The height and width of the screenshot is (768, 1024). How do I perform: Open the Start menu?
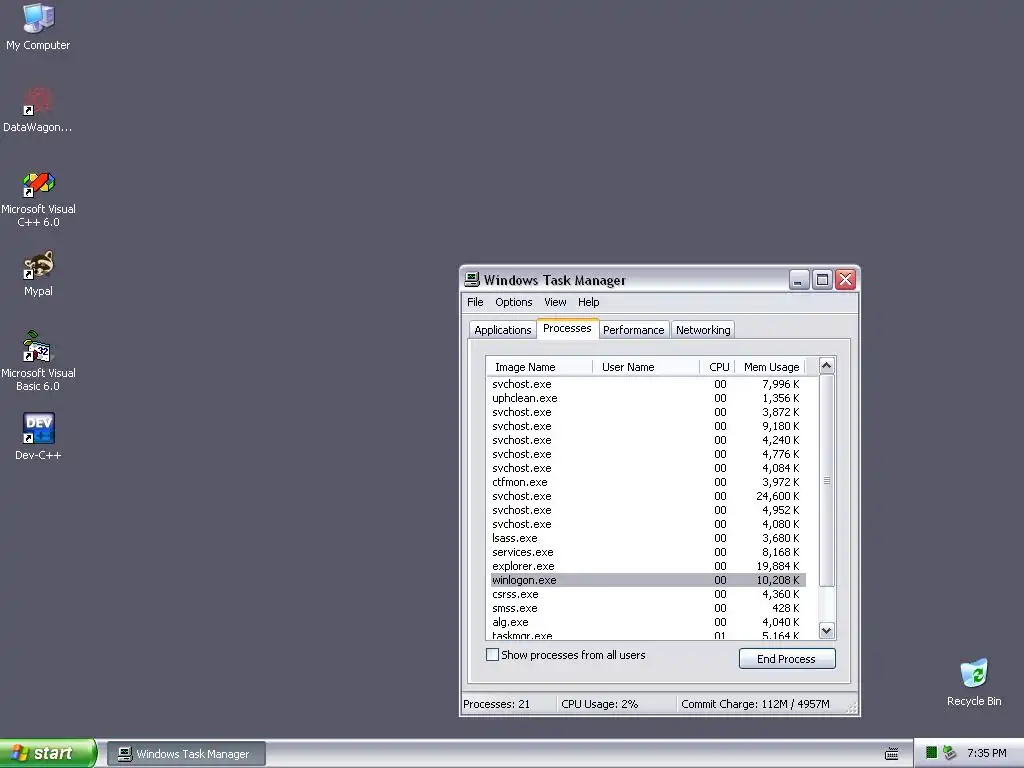coord(48,753)
